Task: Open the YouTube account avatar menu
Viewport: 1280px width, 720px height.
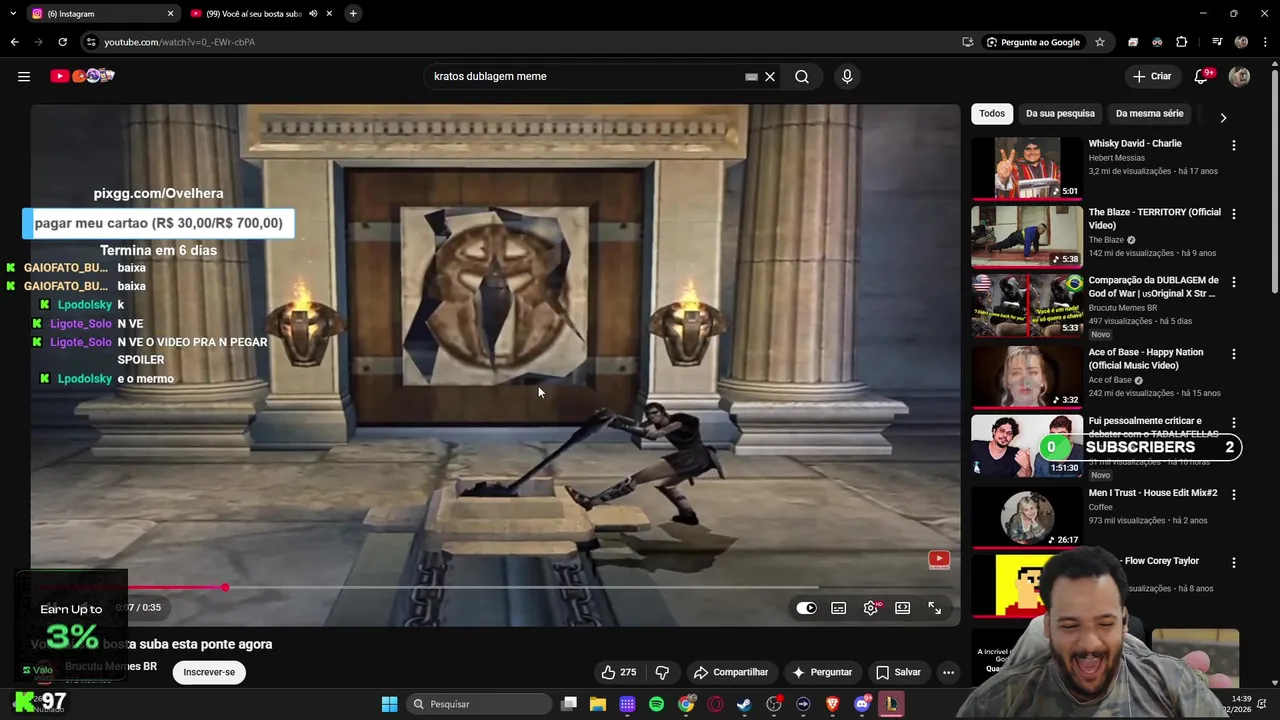Action: click(1239, 76)
